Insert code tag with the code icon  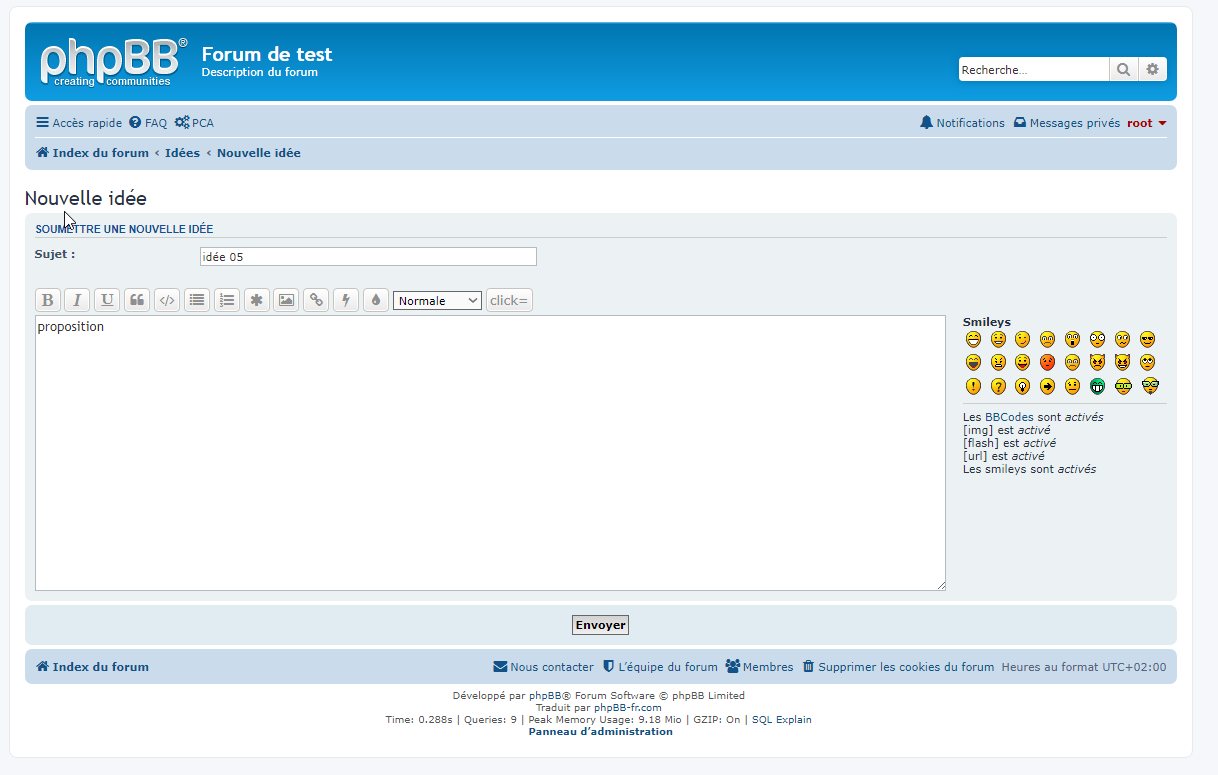167,300
